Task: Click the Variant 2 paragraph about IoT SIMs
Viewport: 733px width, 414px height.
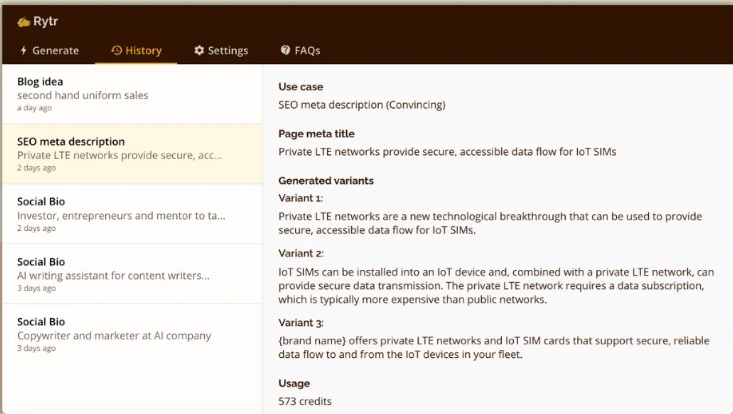Action: (496, 286)
